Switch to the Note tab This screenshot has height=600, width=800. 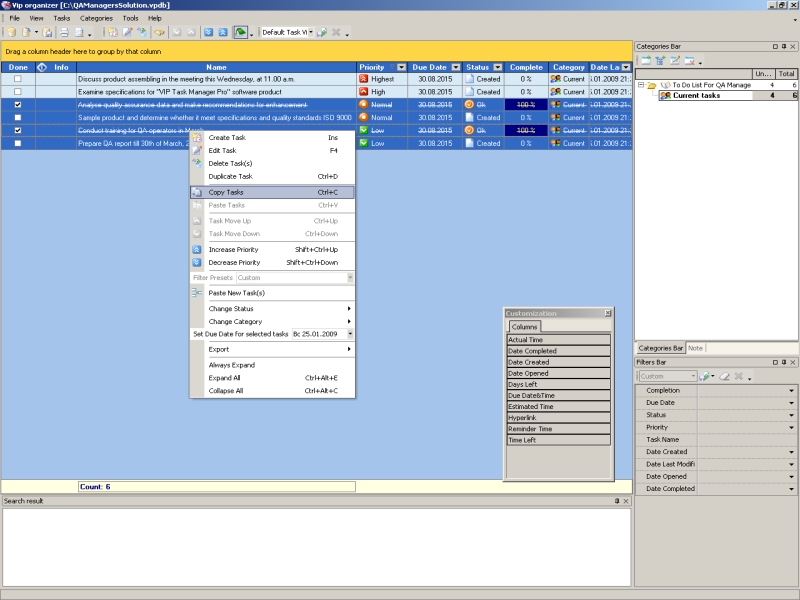[x=695, y=348]
